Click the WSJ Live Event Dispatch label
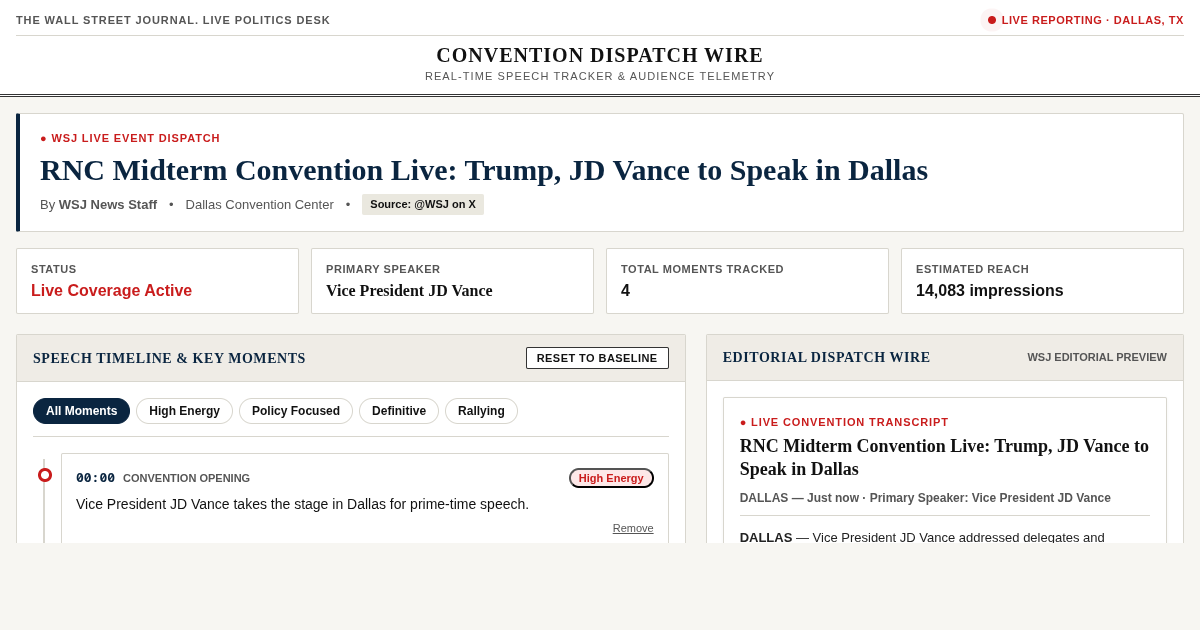The image size is (1200, 630). [x=130, y=138]
